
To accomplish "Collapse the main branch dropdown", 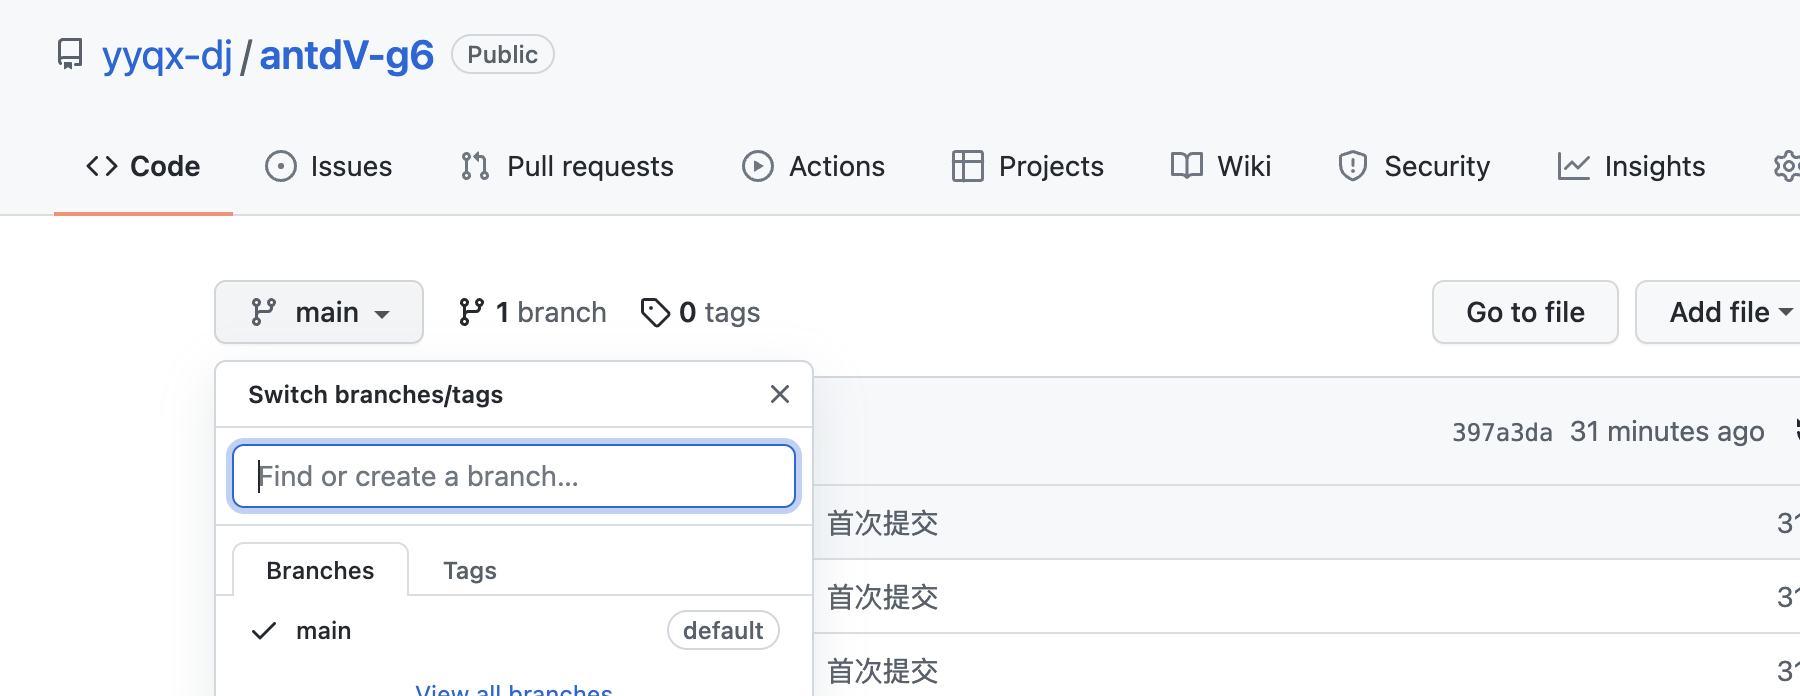I will (319, 312).
